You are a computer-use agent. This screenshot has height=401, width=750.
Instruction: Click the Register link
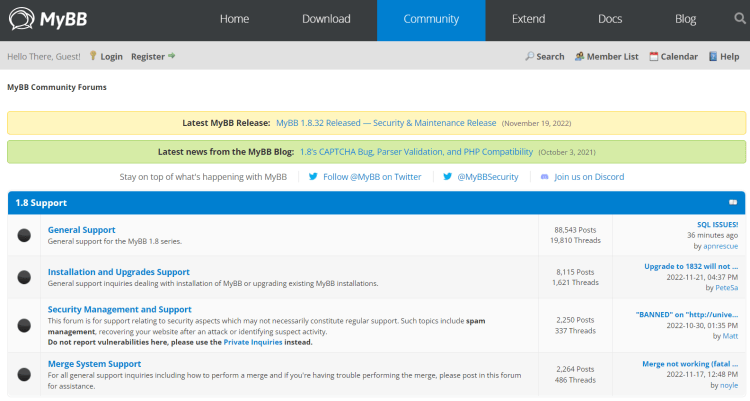(x=148, y=56)
